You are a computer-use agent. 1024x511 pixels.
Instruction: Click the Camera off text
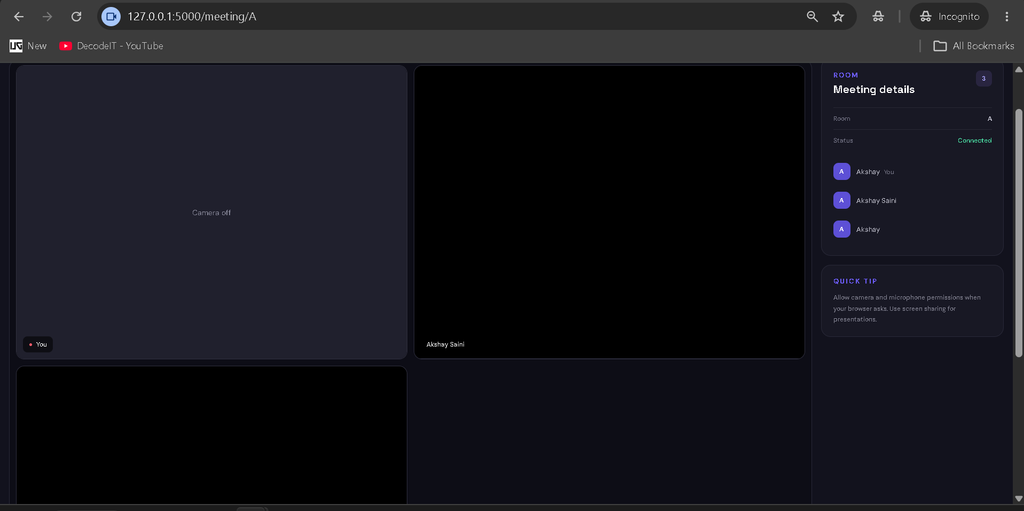(211, 212)
